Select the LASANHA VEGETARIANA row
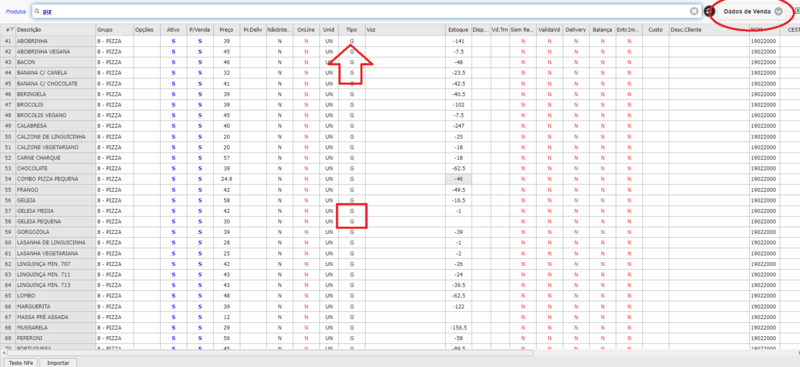The height and width of the screenshot is (367, 800). pos(55,253)
